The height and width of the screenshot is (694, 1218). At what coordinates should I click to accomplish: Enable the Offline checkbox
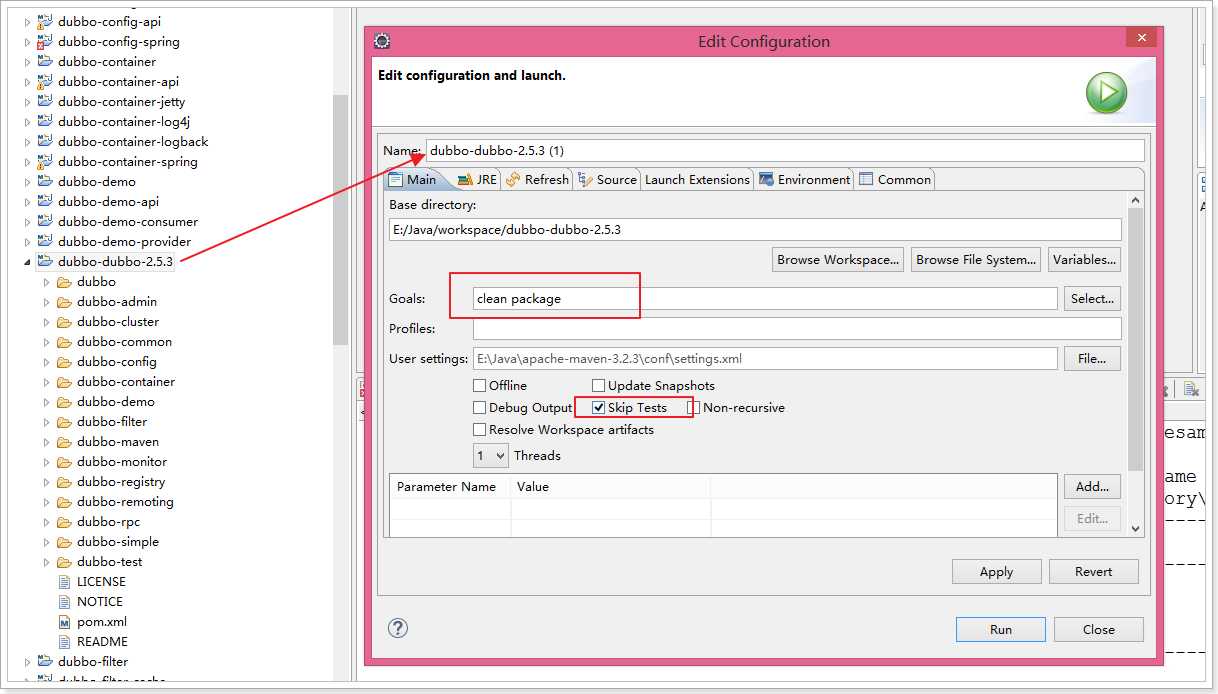[x=480, y=385]
